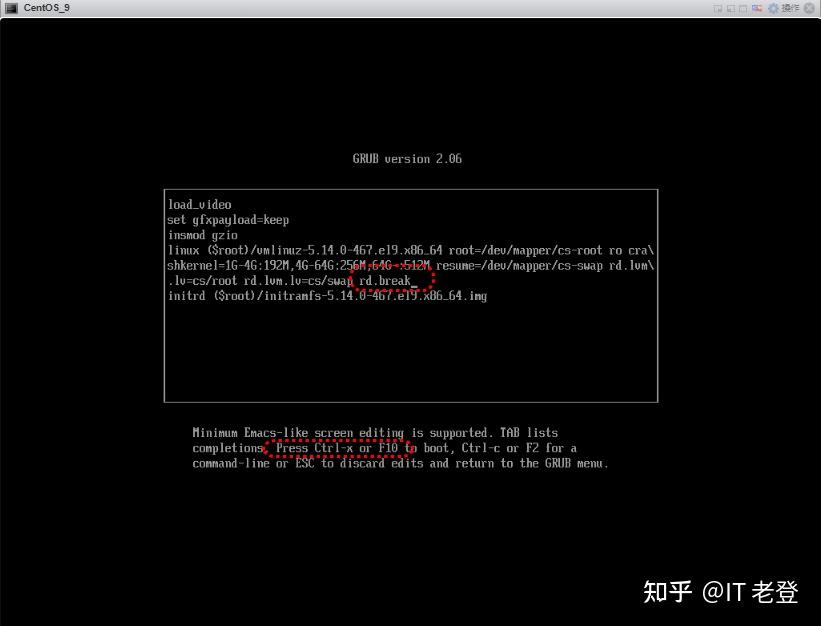Screen dimensions: 821x626
Task: Click the third window layout icon in title bar
Action: [x=743, y=8]
